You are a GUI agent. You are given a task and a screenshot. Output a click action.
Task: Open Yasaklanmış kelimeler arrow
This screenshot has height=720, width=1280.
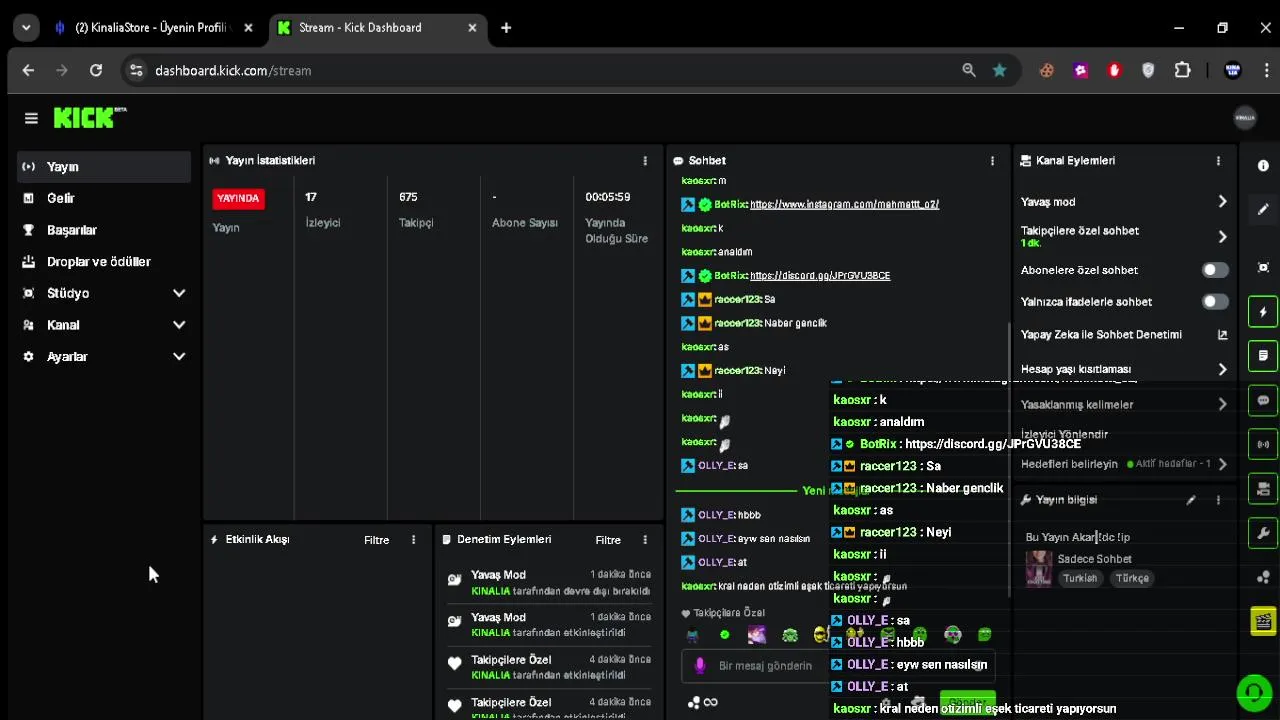pos(1222,405)
